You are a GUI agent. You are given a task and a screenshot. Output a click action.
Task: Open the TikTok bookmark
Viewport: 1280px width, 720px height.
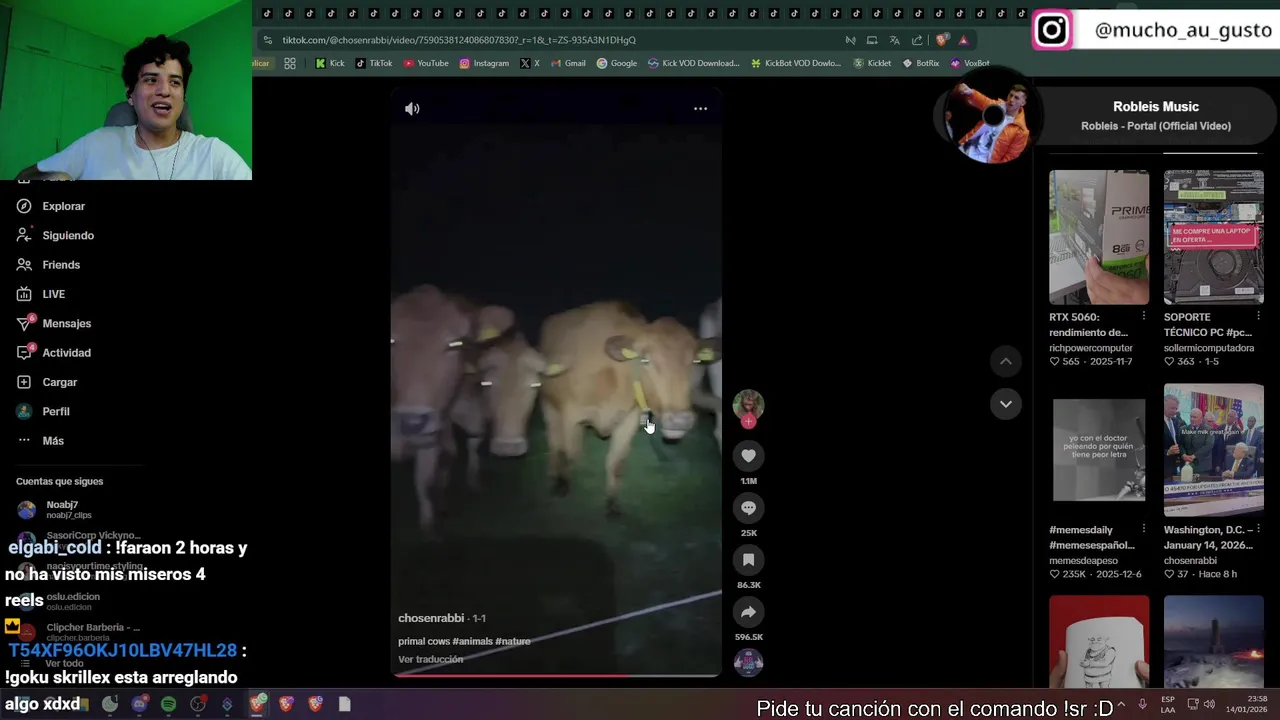[373, 63]
